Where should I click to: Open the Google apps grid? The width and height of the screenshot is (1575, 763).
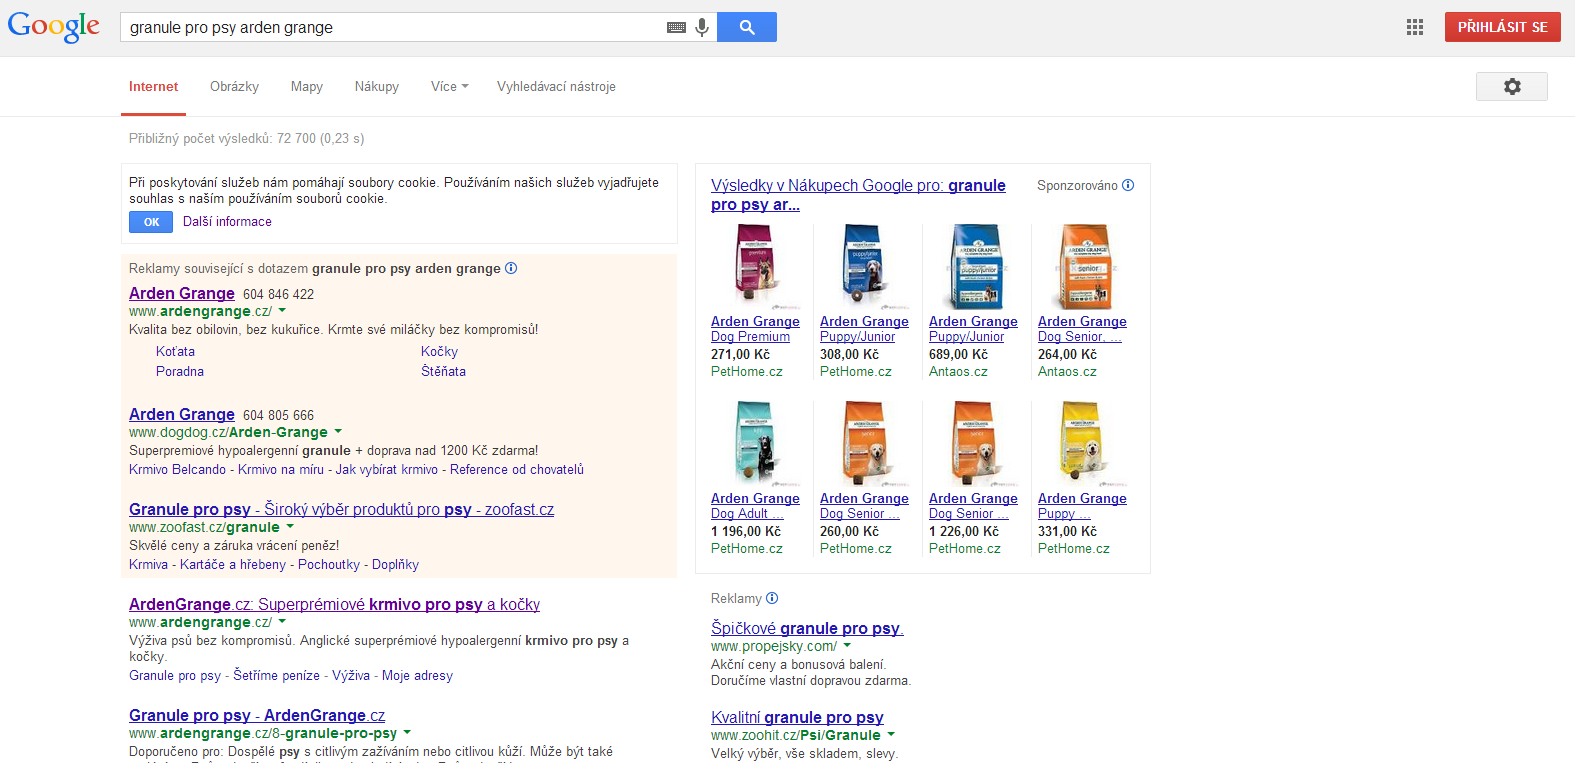pos(1415,27)
